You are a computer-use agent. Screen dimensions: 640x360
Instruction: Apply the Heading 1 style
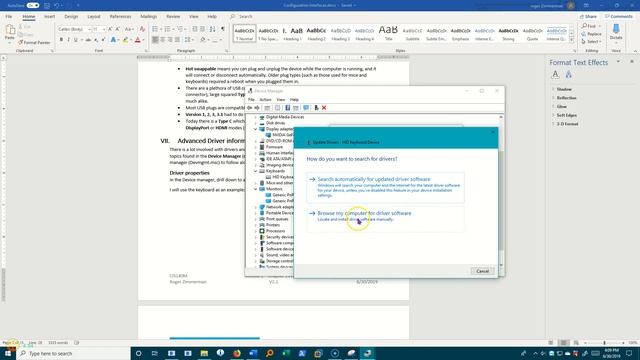[292, 33]
